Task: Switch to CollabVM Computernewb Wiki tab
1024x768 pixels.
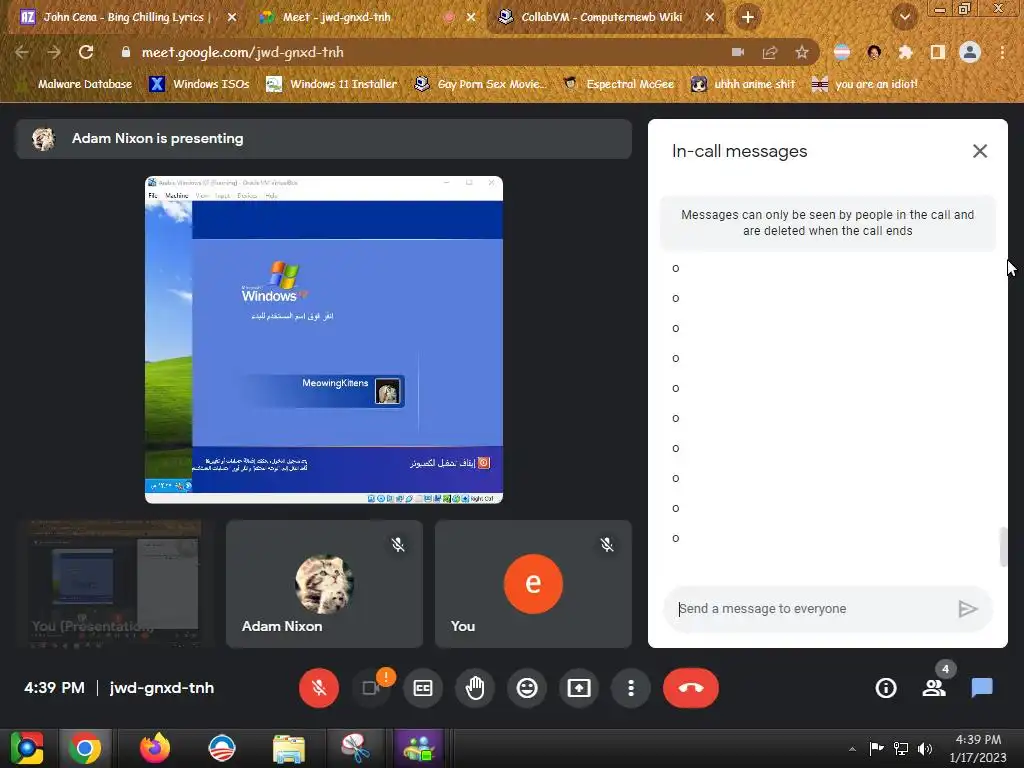Action: pyautogui.click(x=601, y=17)
